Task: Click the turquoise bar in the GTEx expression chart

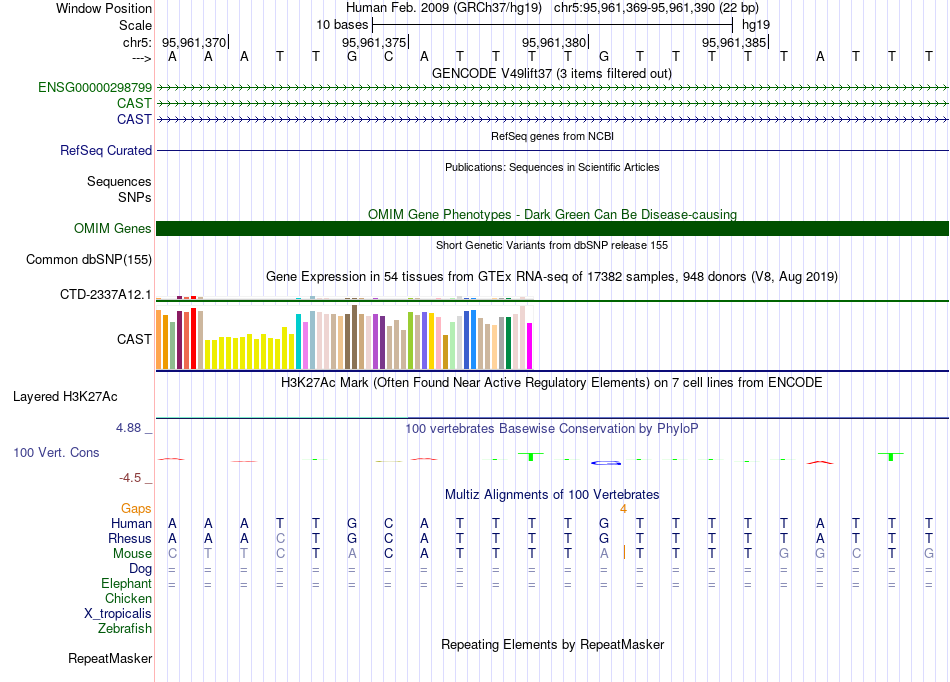Action: pos(299,341)
